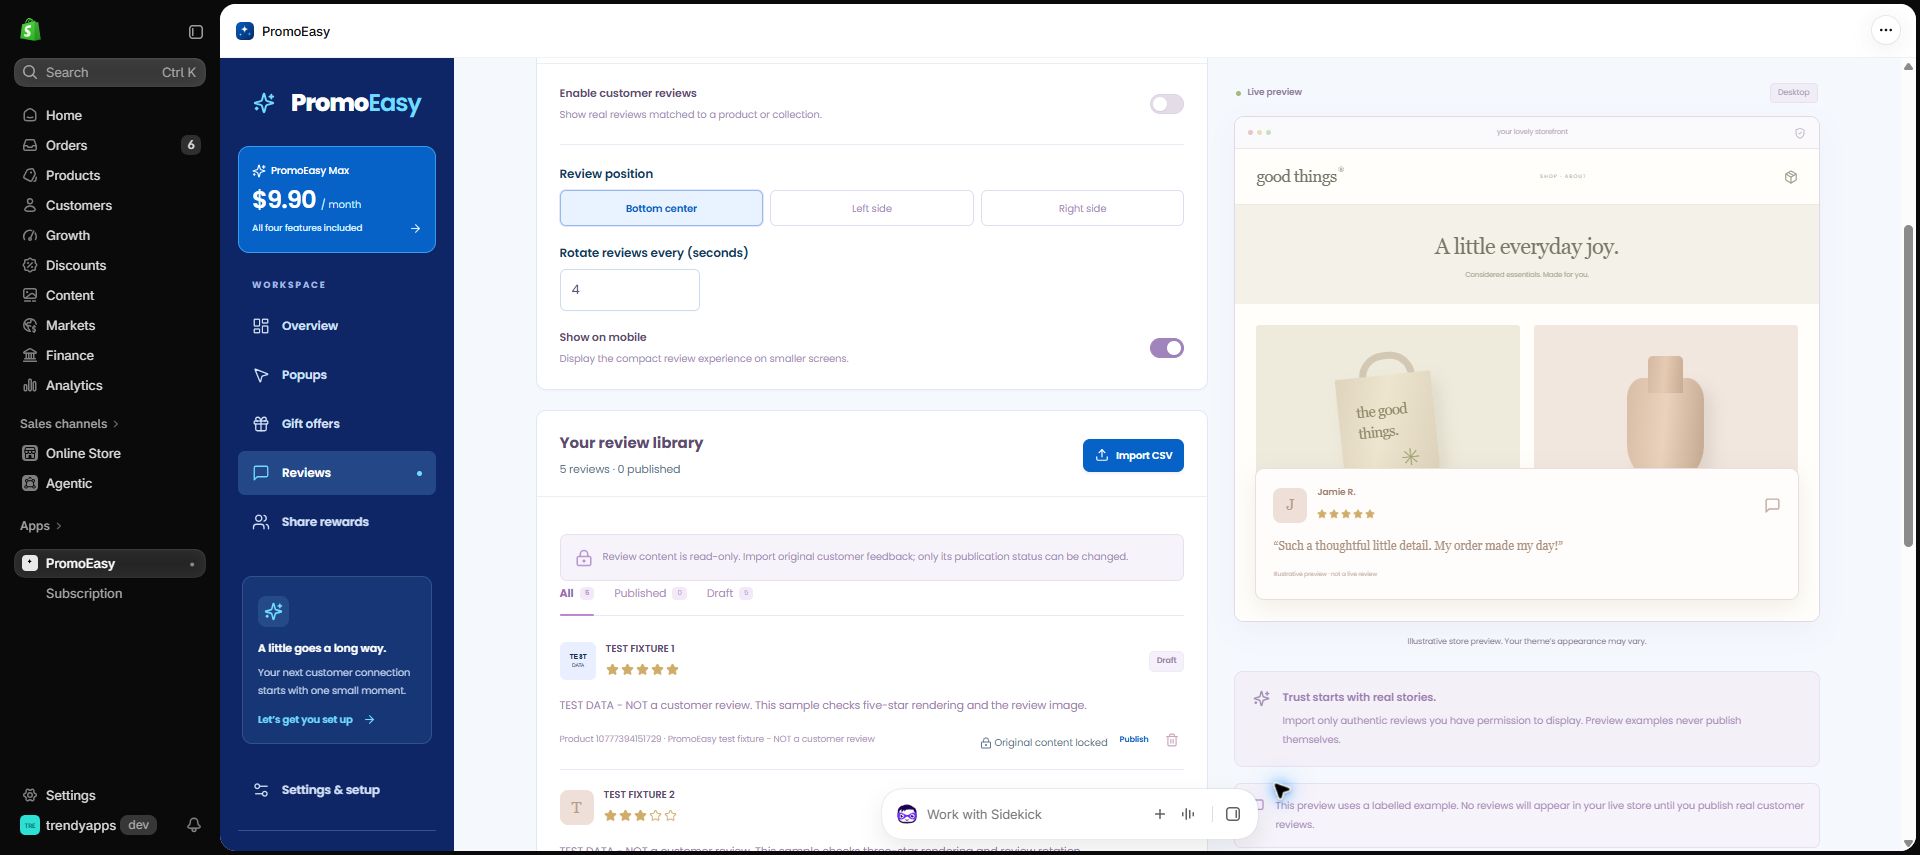The image size is (1920, 855).
Task: Switch to the Published reviews tab
Action: pos(650,593)
